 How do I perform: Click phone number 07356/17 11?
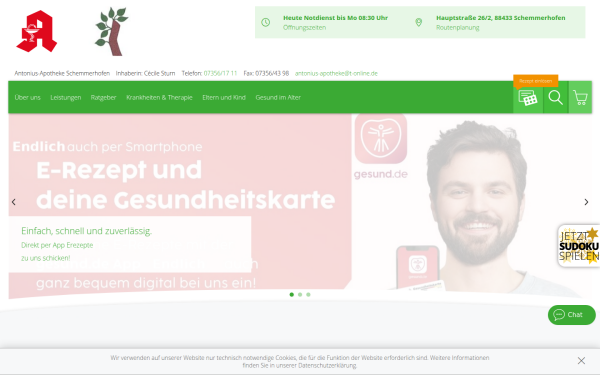pos(220,73)
